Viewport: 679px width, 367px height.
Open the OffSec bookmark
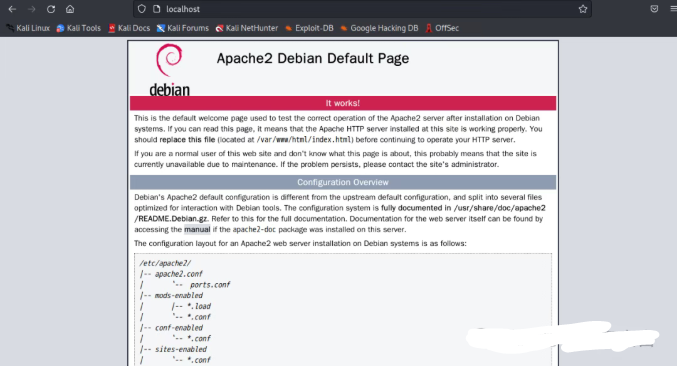tap(442, 28)
